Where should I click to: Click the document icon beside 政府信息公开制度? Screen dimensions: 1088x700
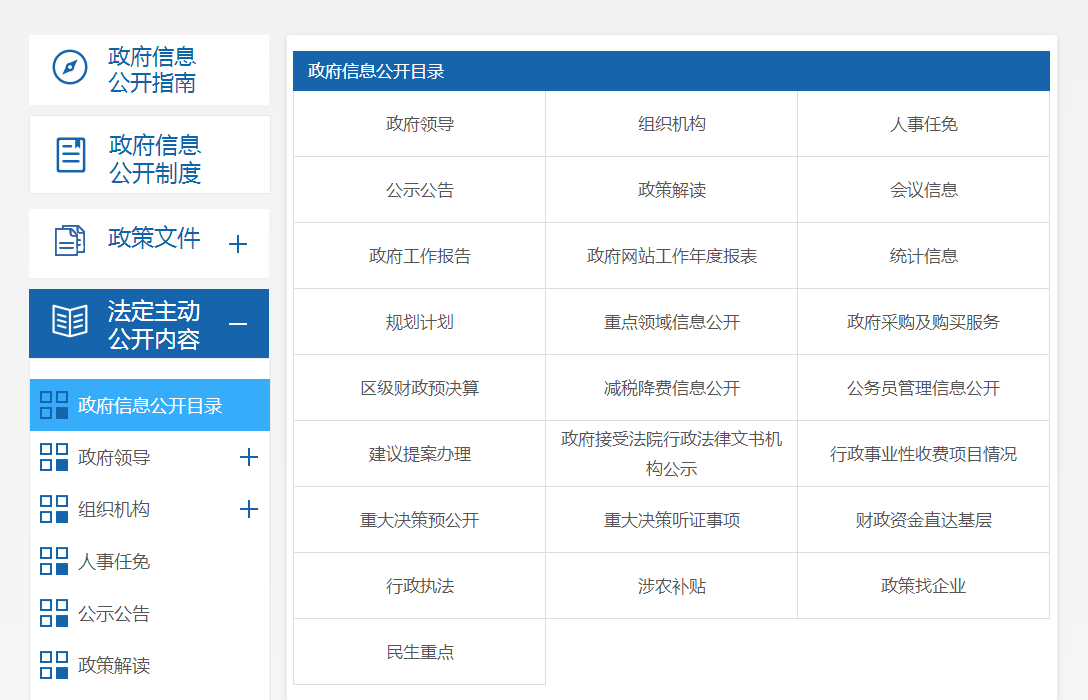point(71,155)
